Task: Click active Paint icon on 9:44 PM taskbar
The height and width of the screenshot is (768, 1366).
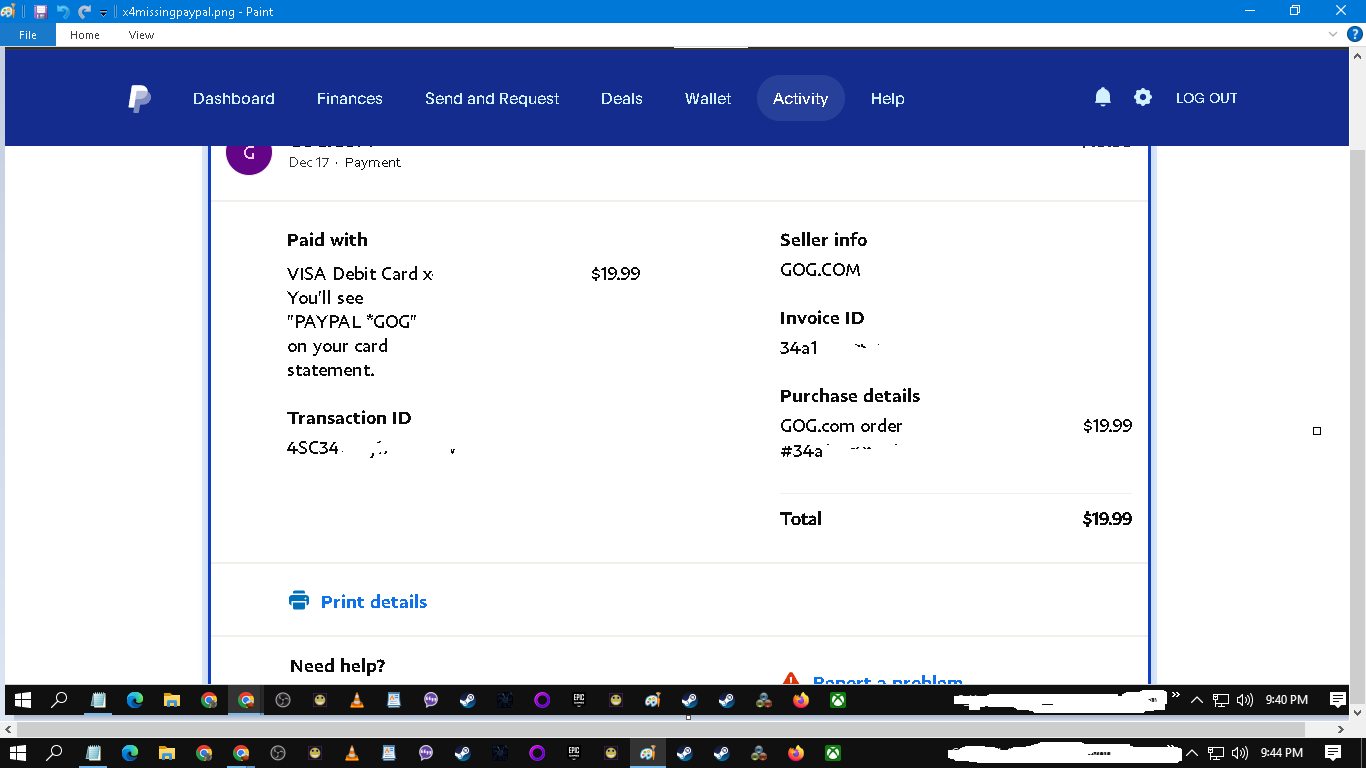Action: 648,753
